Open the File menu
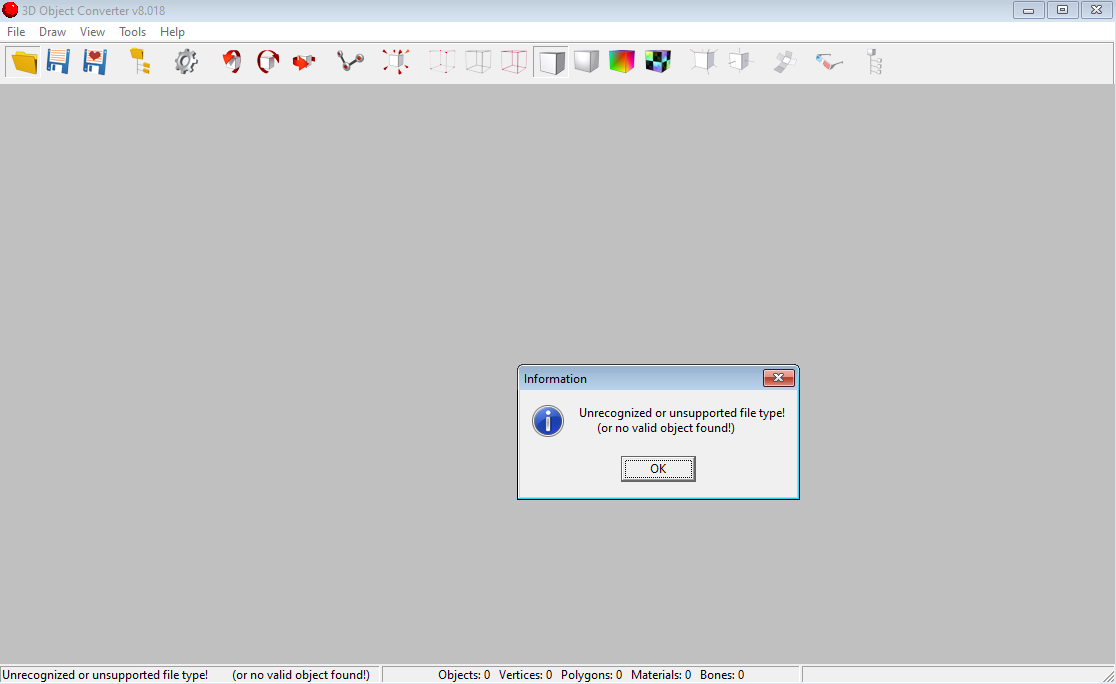Viewport: 1116px width, 684px height. point(16,32)
